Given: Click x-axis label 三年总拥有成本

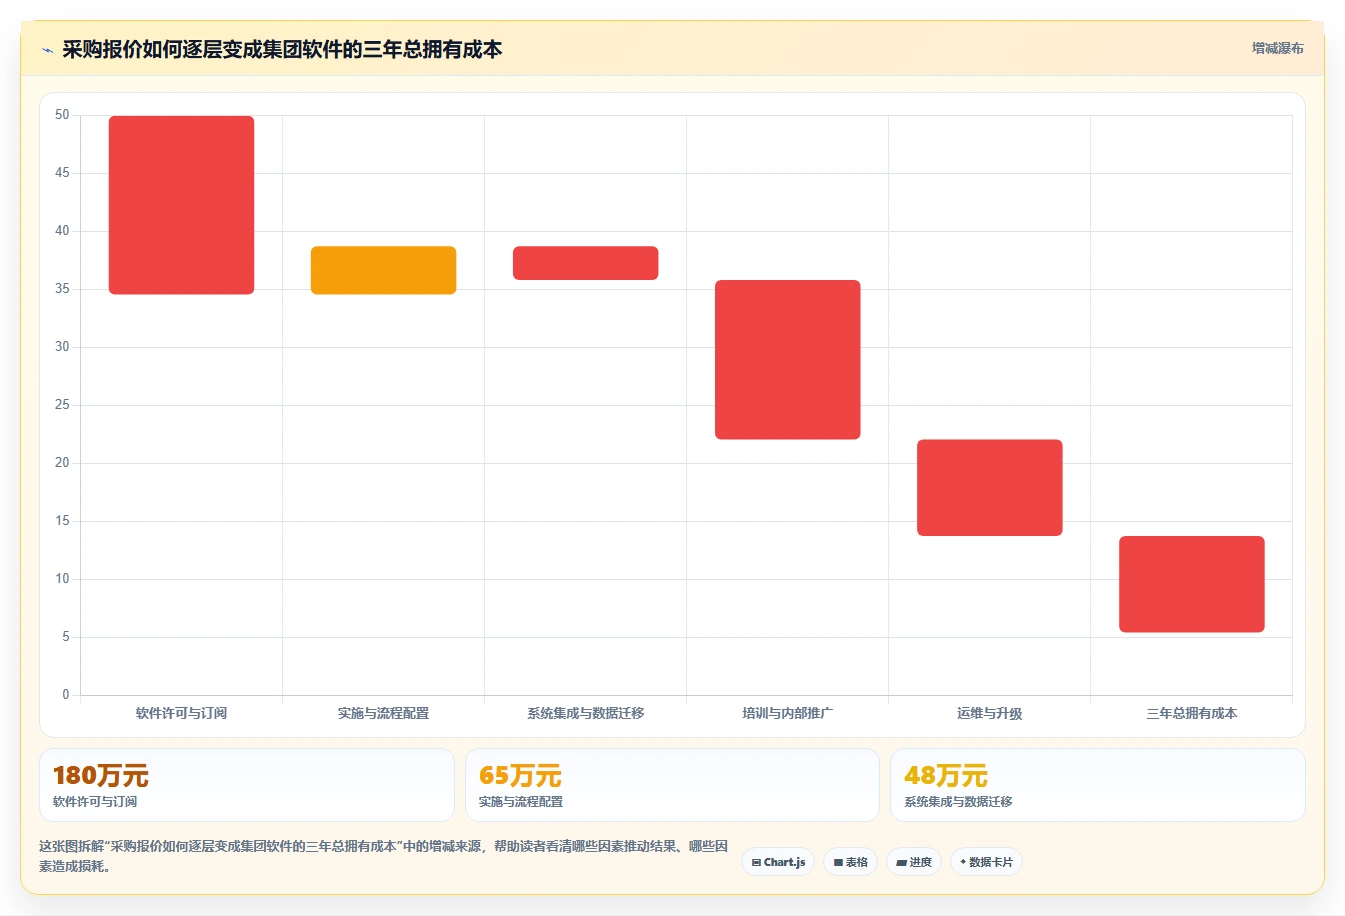Looking at the screenshot, I should pos(1191,713).
